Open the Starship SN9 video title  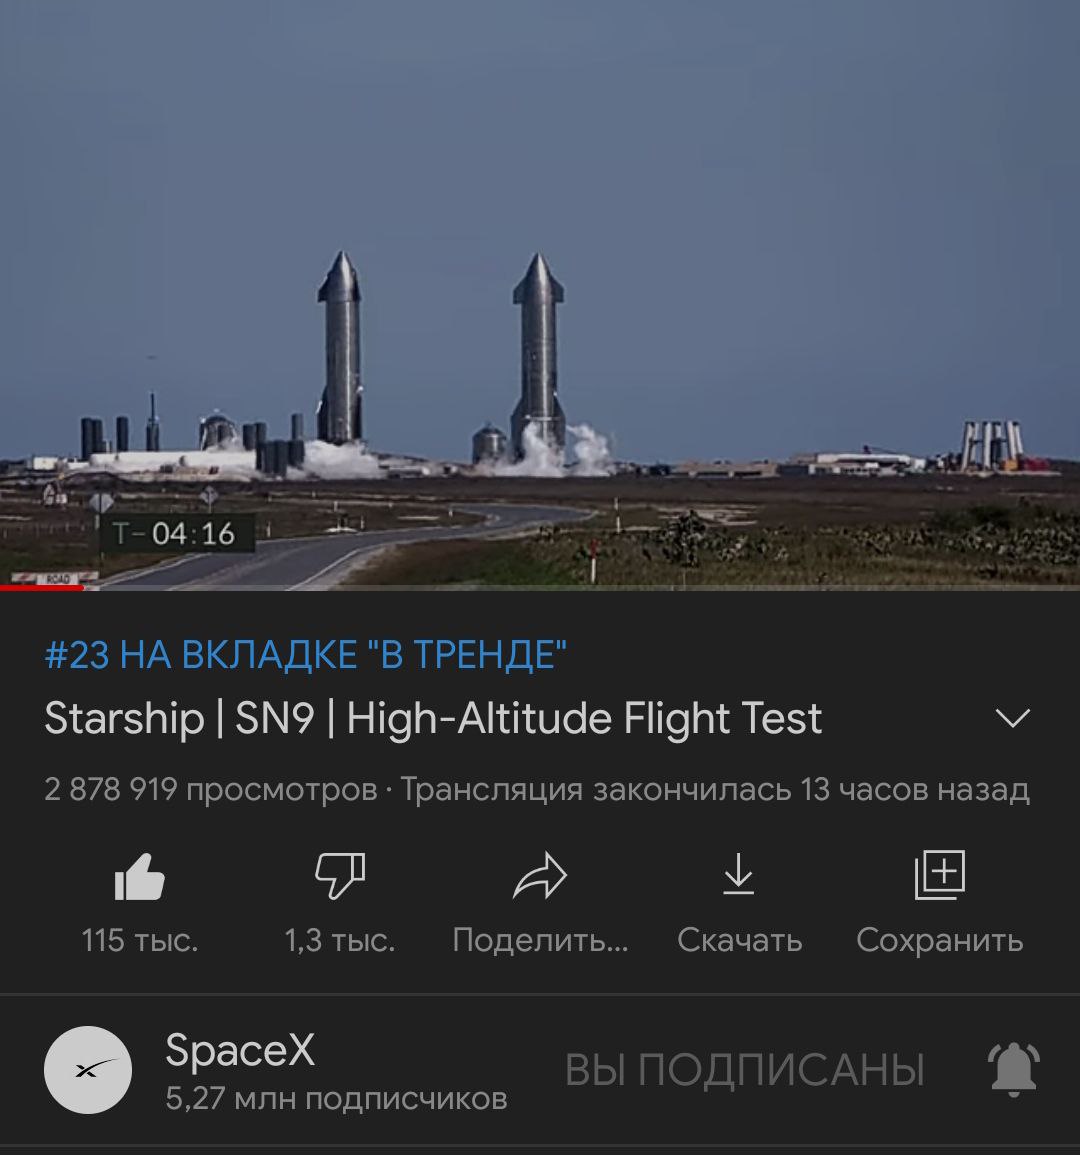[x=433, y=718]
